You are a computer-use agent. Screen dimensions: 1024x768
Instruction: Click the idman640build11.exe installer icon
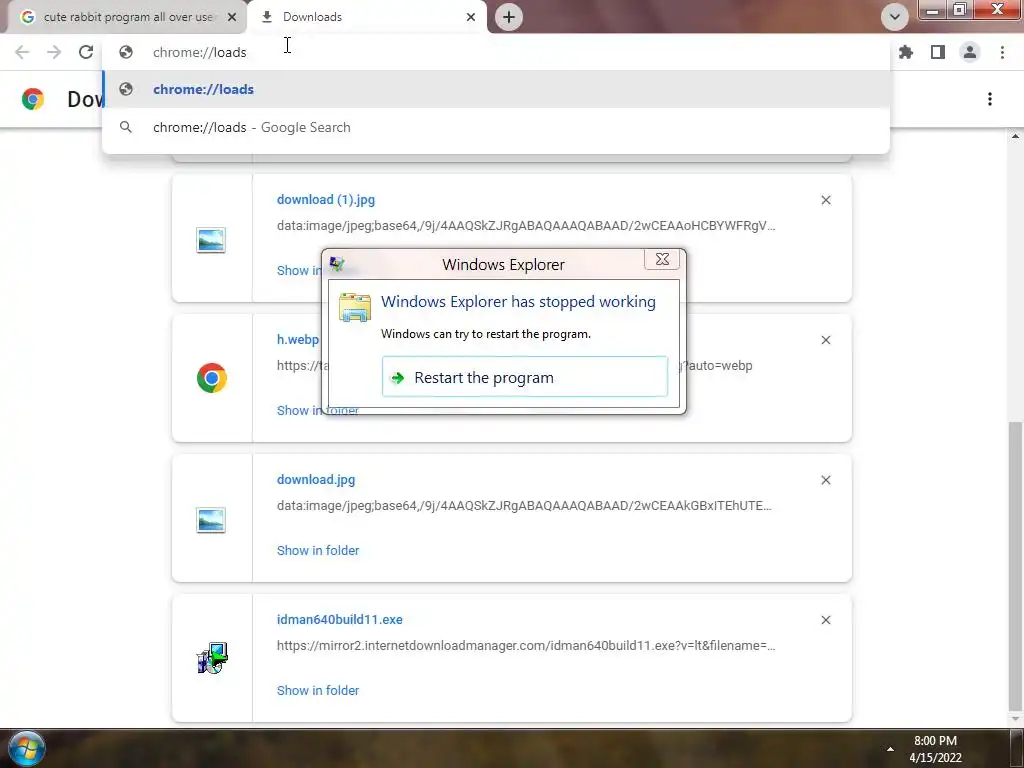[x=212, y=658]
